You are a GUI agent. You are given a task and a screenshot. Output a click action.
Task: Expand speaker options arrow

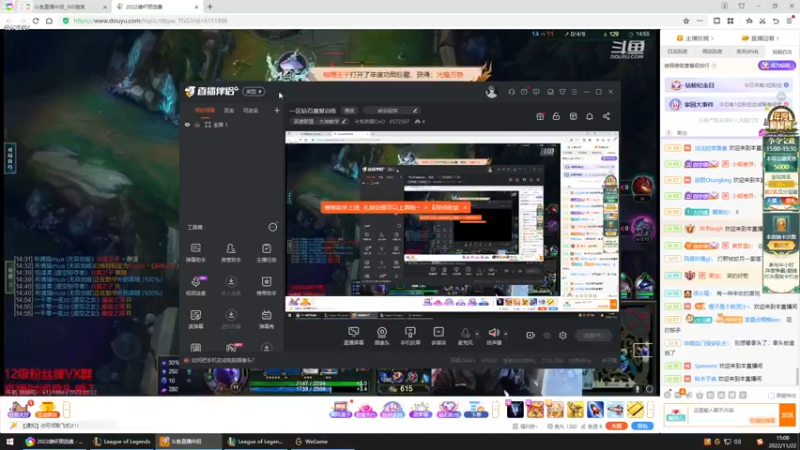[506, 334]
